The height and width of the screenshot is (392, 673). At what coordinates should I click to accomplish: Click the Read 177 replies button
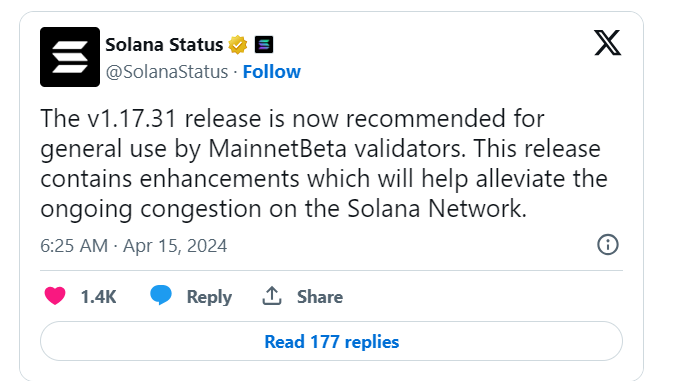point(331,341)
